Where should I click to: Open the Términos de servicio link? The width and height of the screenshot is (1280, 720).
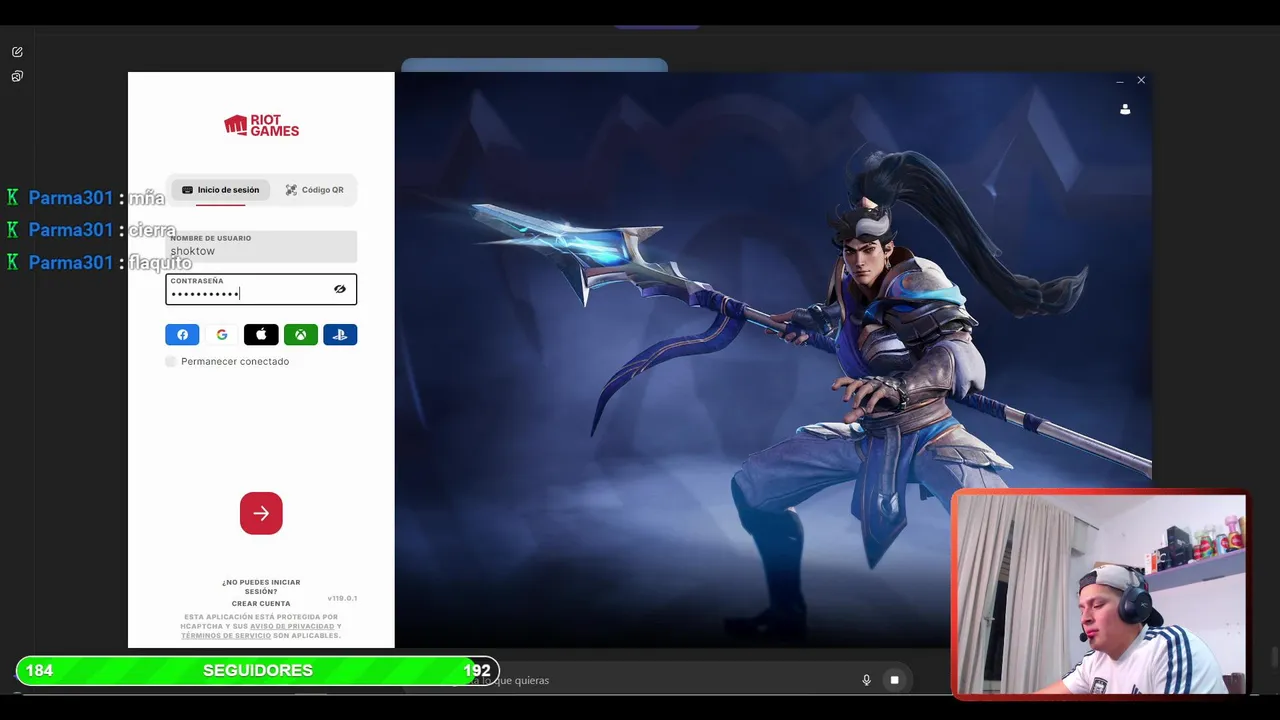pos(226,636)
